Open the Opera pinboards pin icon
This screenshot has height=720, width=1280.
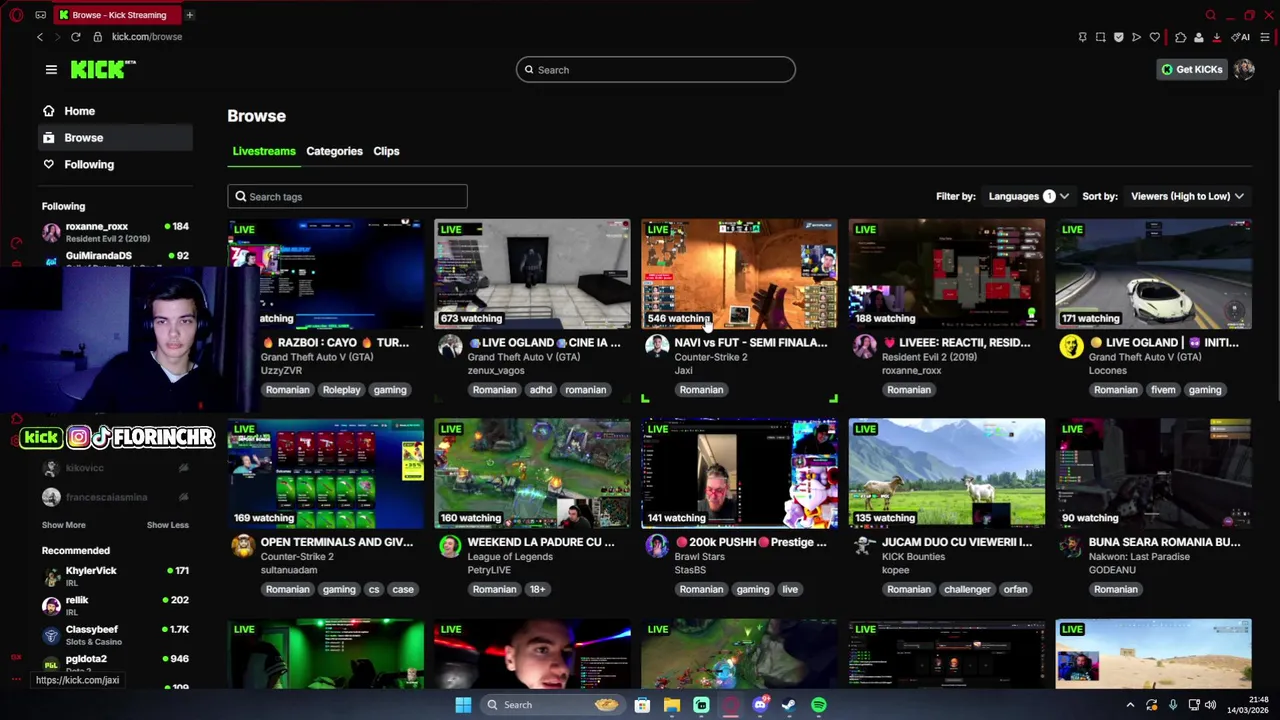click(1082, 37)
